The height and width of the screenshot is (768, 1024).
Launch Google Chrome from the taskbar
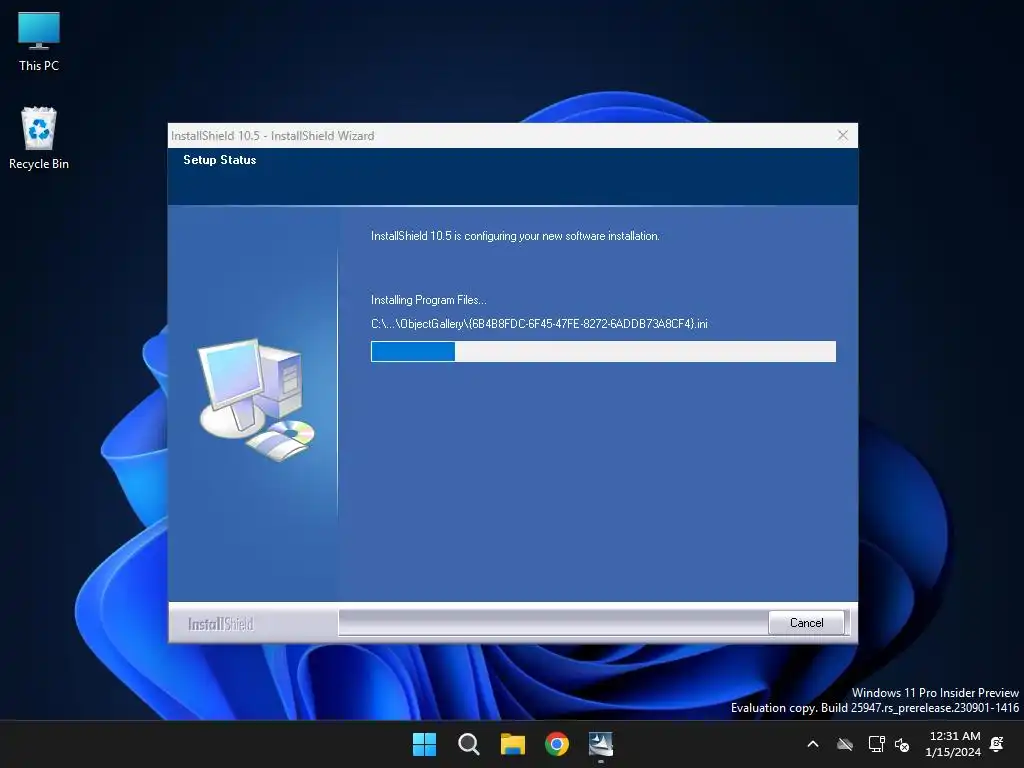point(557,744)
